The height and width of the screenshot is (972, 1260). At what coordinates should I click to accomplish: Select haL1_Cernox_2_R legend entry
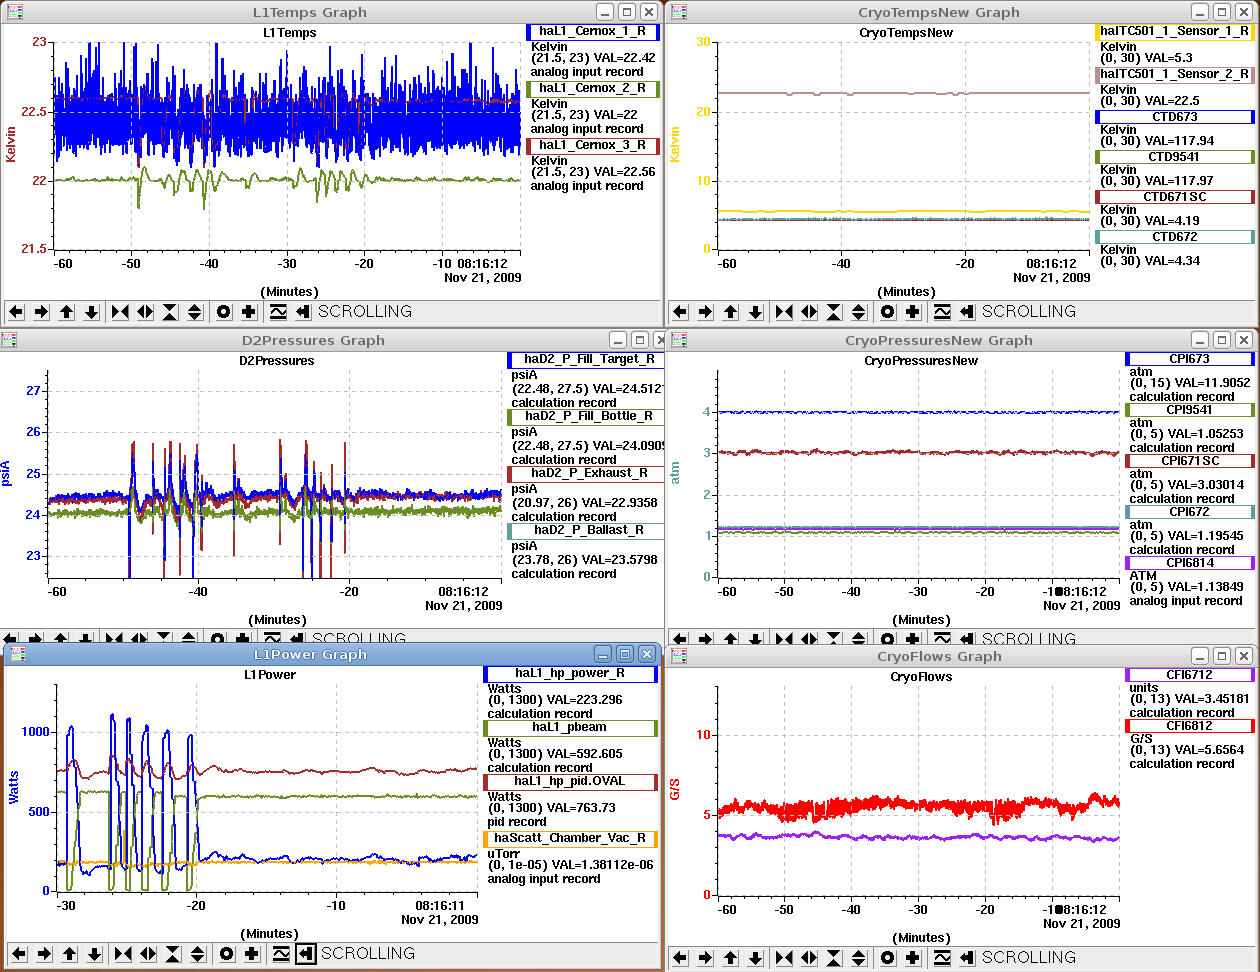tap(593, 88)
